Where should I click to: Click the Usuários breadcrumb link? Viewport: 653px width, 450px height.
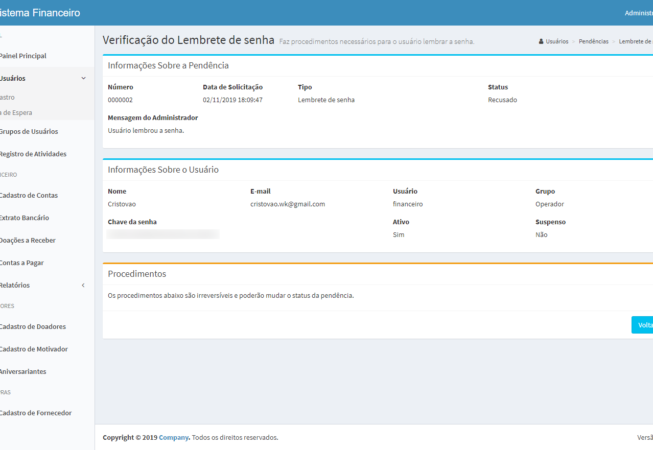[557, 41]
